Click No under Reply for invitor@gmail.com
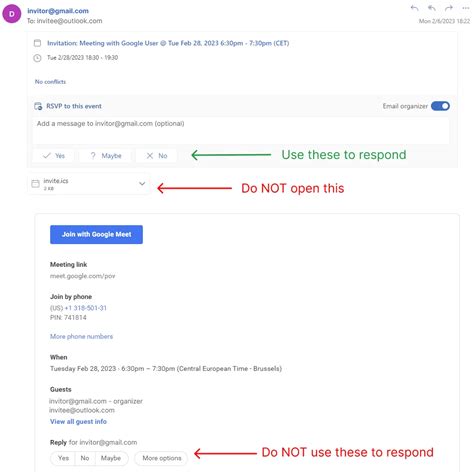This screenshot has height=474, width=474. (x=85, y=458)
